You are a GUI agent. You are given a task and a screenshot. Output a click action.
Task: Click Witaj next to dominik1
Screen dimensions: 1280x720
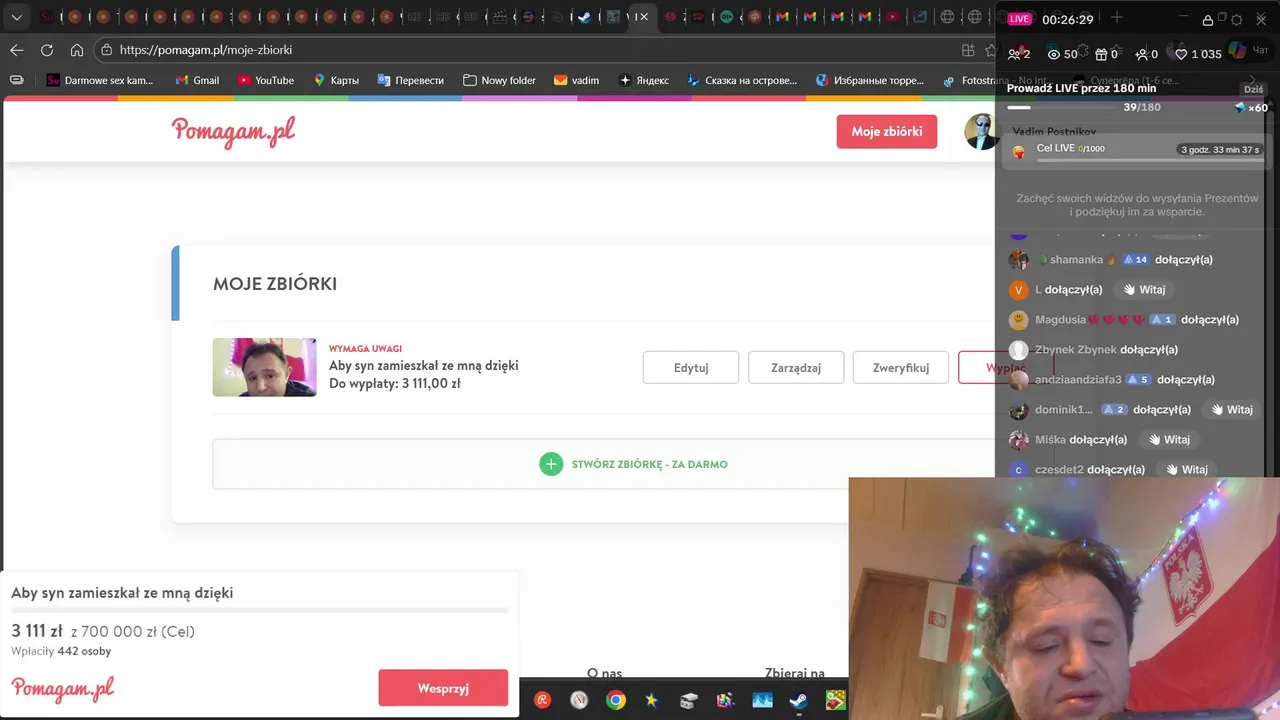coord(1231,410)
